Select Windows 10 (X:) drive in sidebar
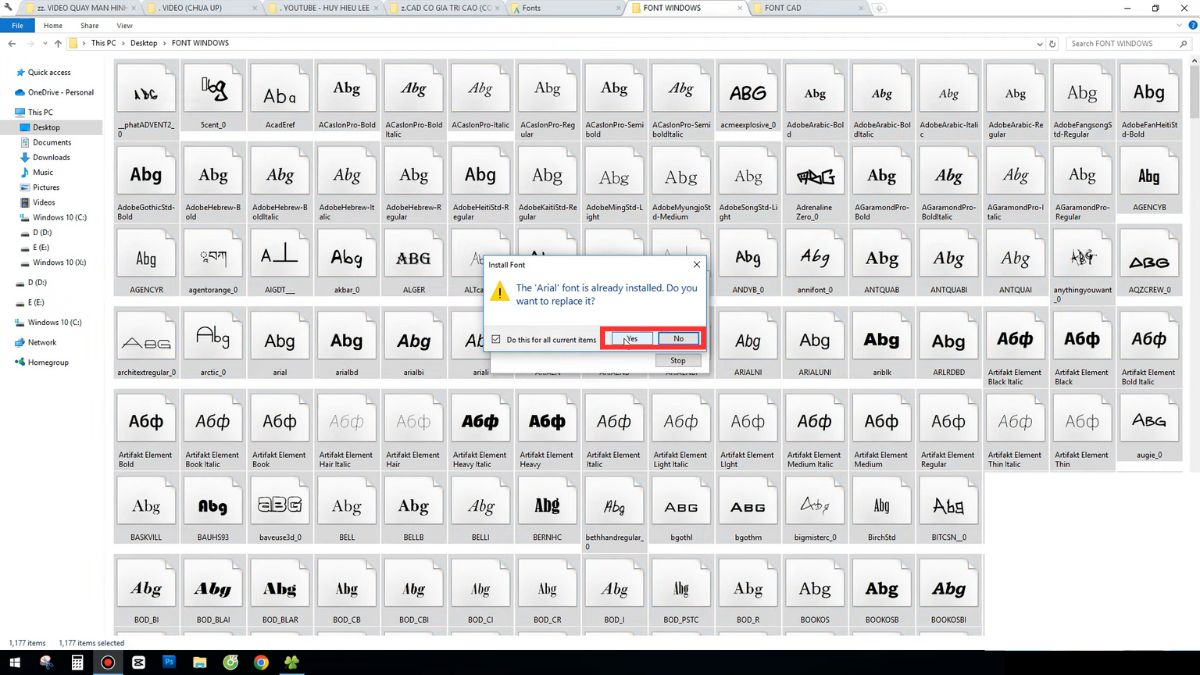This screenshot has height=675, width=1200. (59, 262)
